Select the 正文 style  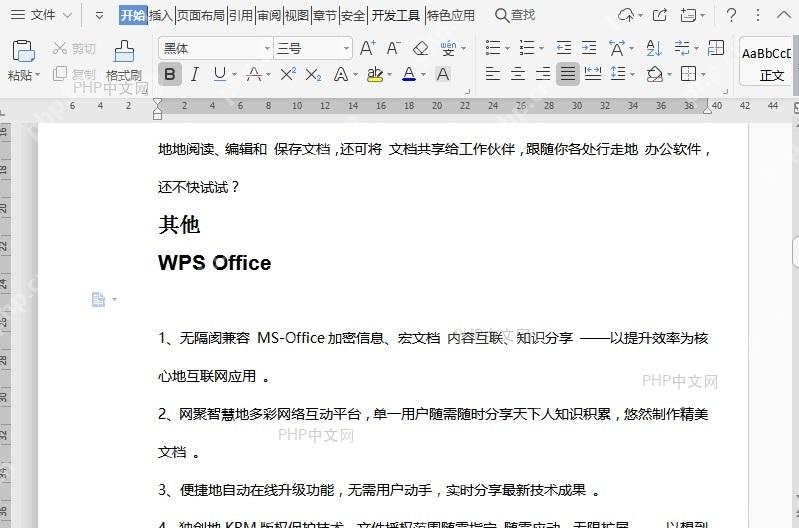(x=766, y=63)
